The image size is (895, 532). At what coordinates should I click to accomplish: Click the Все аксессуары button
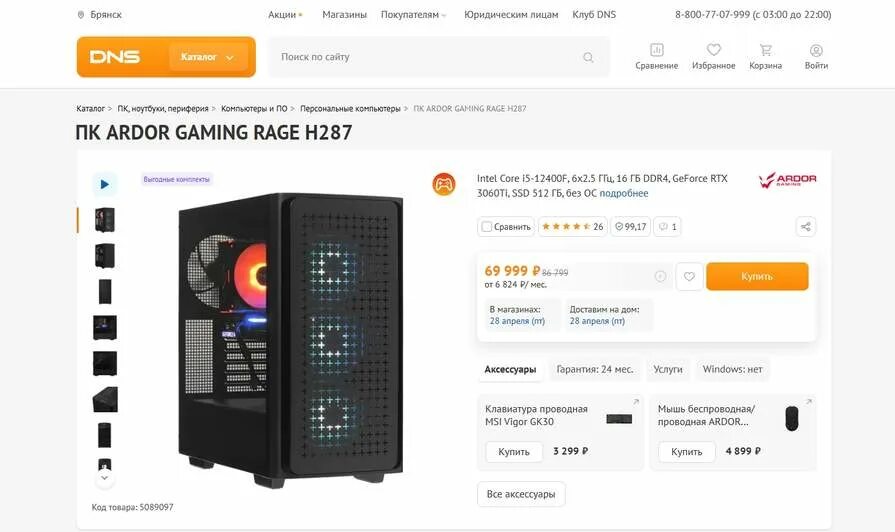pyautogui.click(x=521, y=494)
